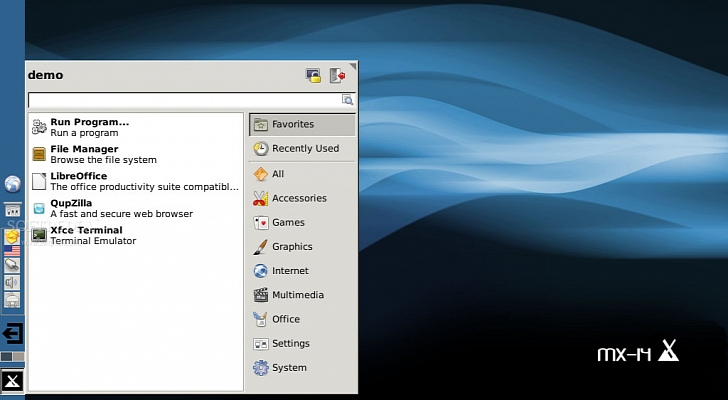Launch Xfce Terminal from favorites
The width and height of the screenshot is (728, 400).
point(85,235)
